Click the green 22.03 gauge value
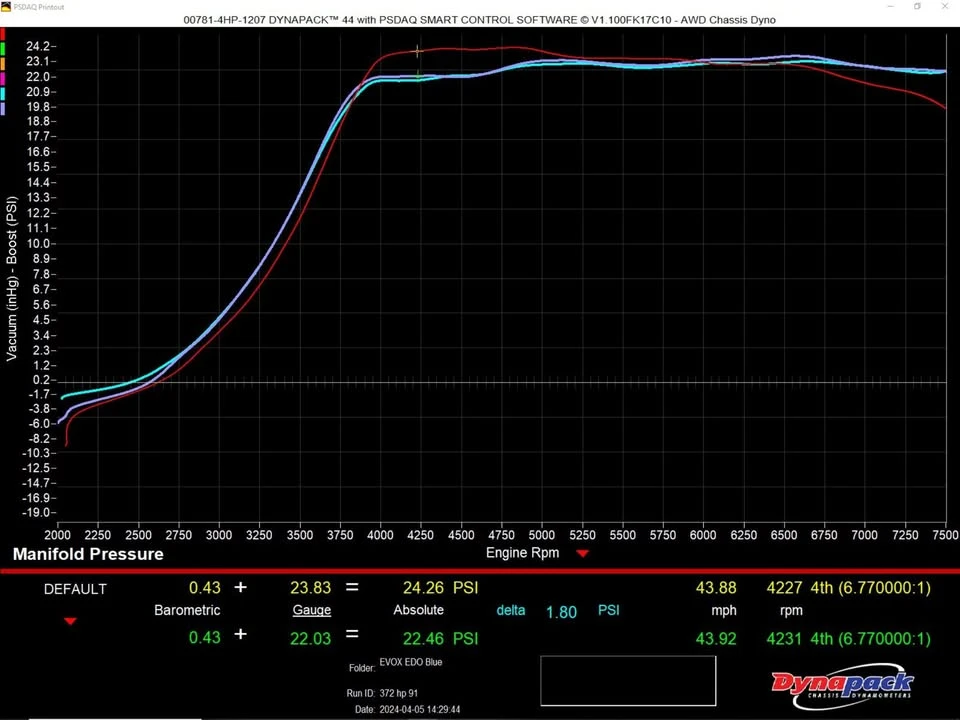The height and width of the screenshot is (720, 960). tap(310, 639)
